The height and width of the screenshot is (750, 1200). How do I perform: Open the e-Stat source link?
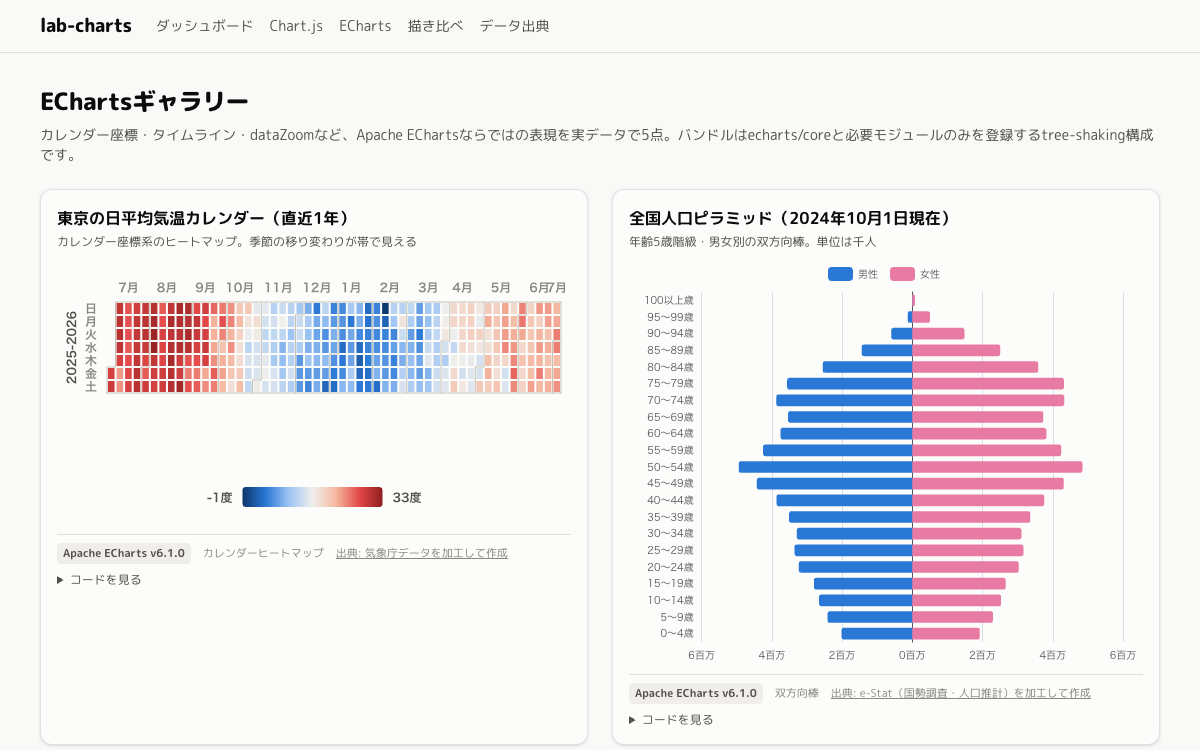[961, 693]
